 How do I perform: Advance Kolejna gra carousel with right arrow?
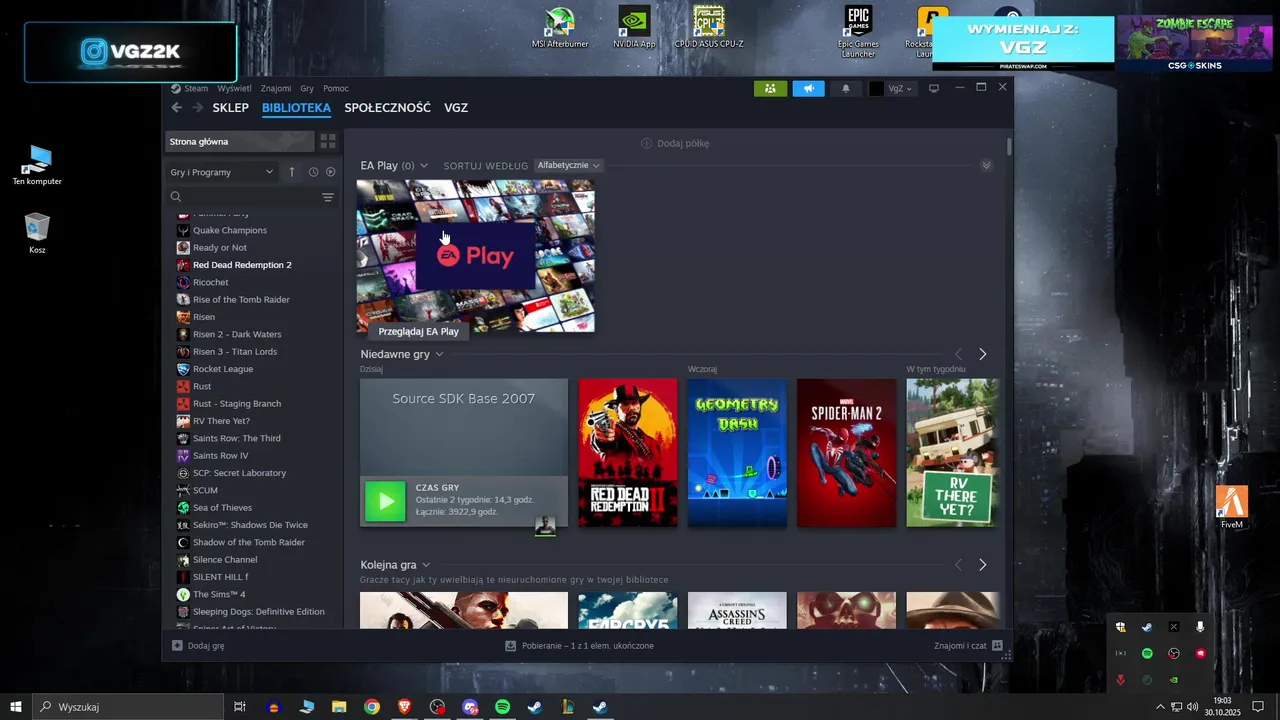[x=982, y=565]
